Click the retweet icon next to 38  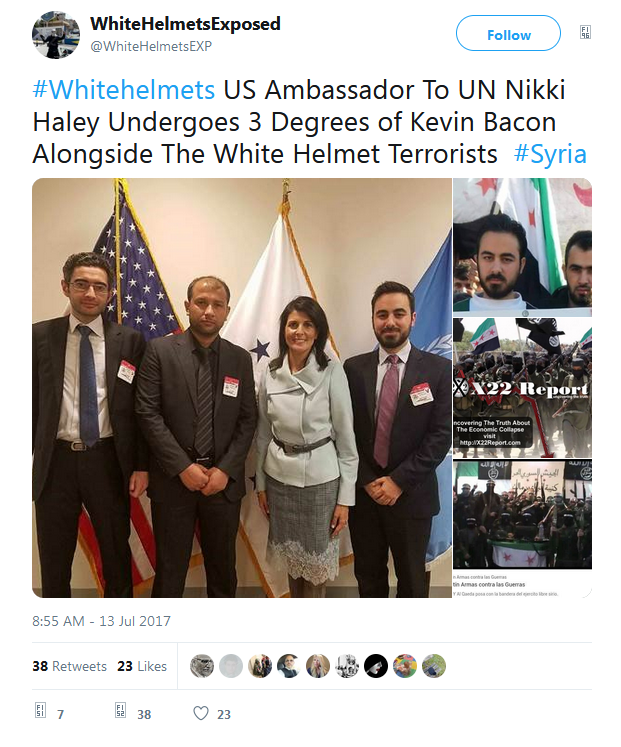(x=120, y=710)
